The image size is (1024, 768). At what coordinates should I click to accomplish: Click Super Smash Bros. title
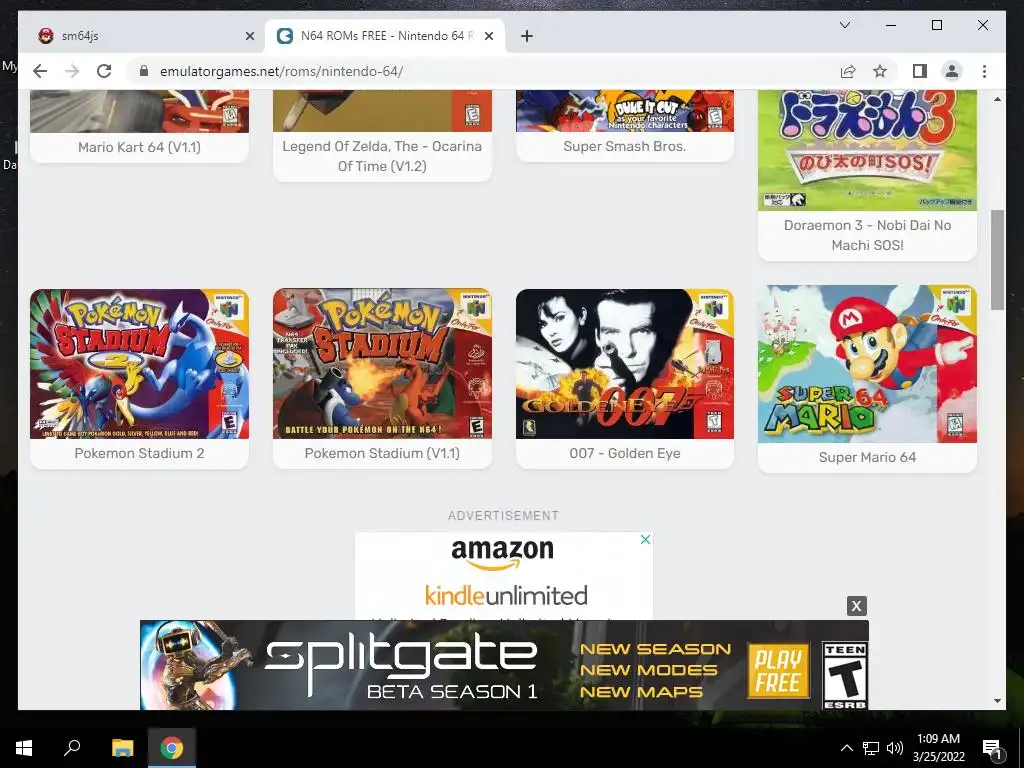[x=625, y=146]
